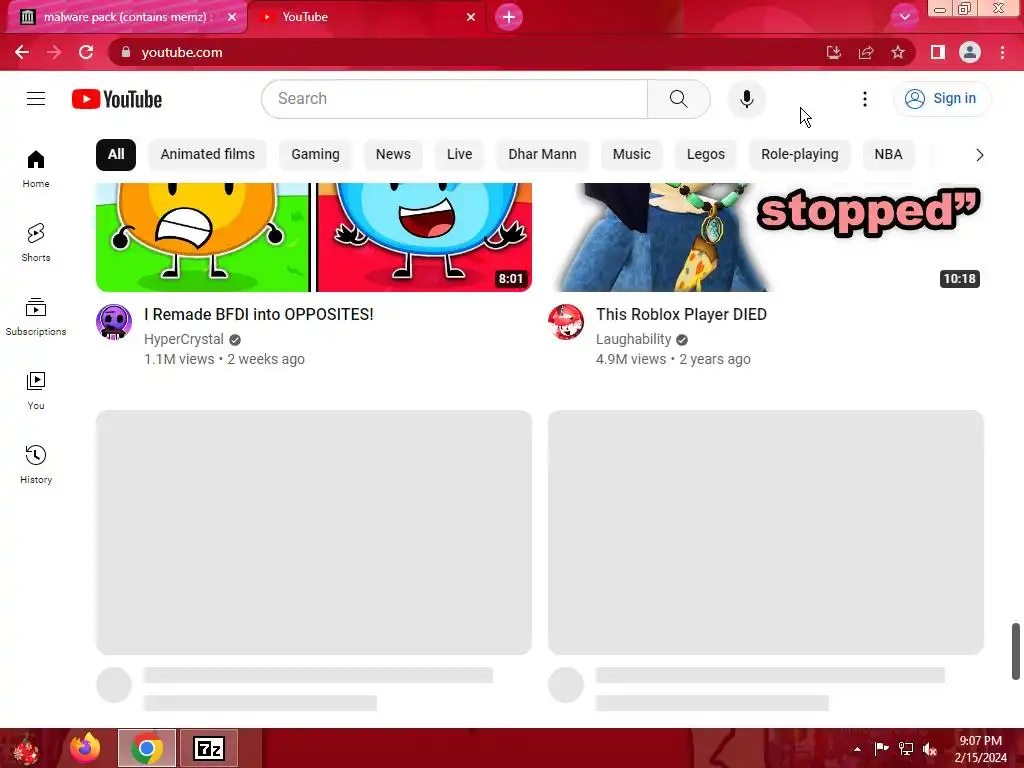This screenshot has height=768, width=1024.
Task: Bookmark this page with star icon
Action: pyautogui.click(x=898, y=52)
